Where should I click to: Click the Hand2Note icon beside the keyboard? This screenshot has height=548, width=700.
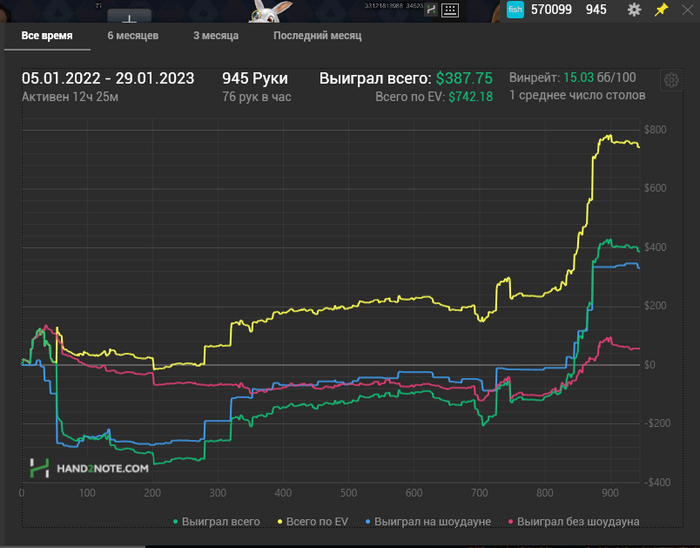431,9
